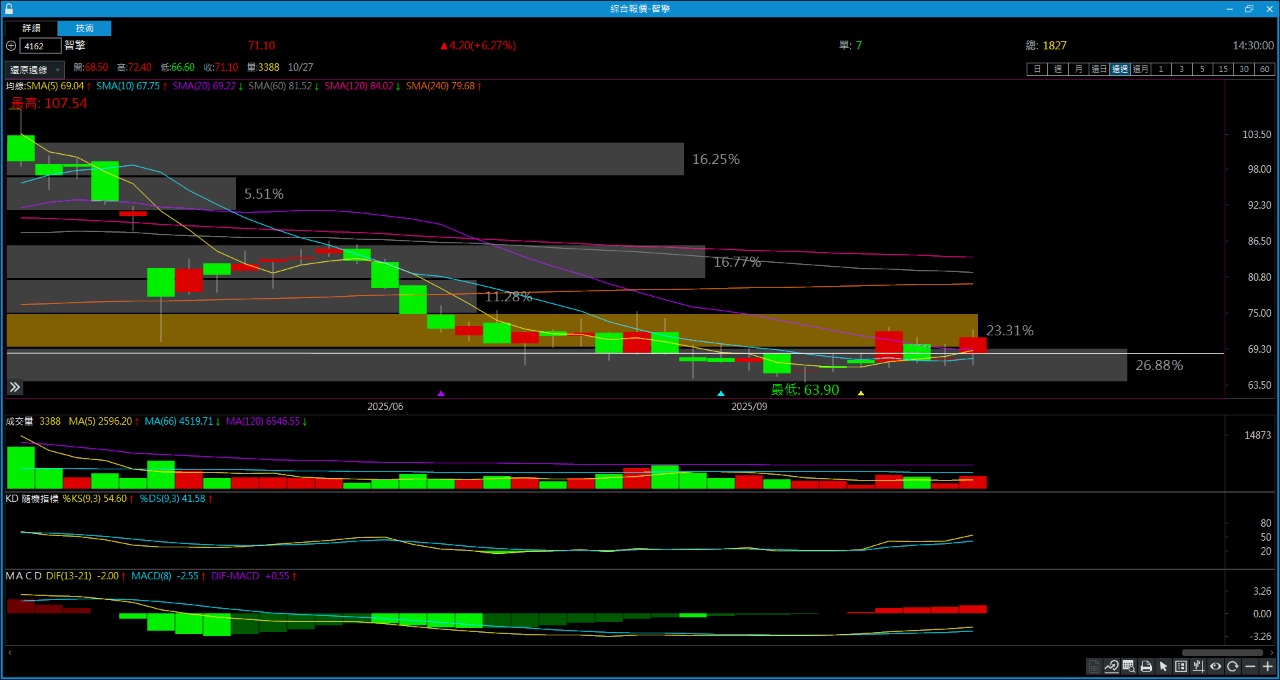
Task: Zoom out chart with minus icon
Action: pyautogui.click(x=1250, y=667)
